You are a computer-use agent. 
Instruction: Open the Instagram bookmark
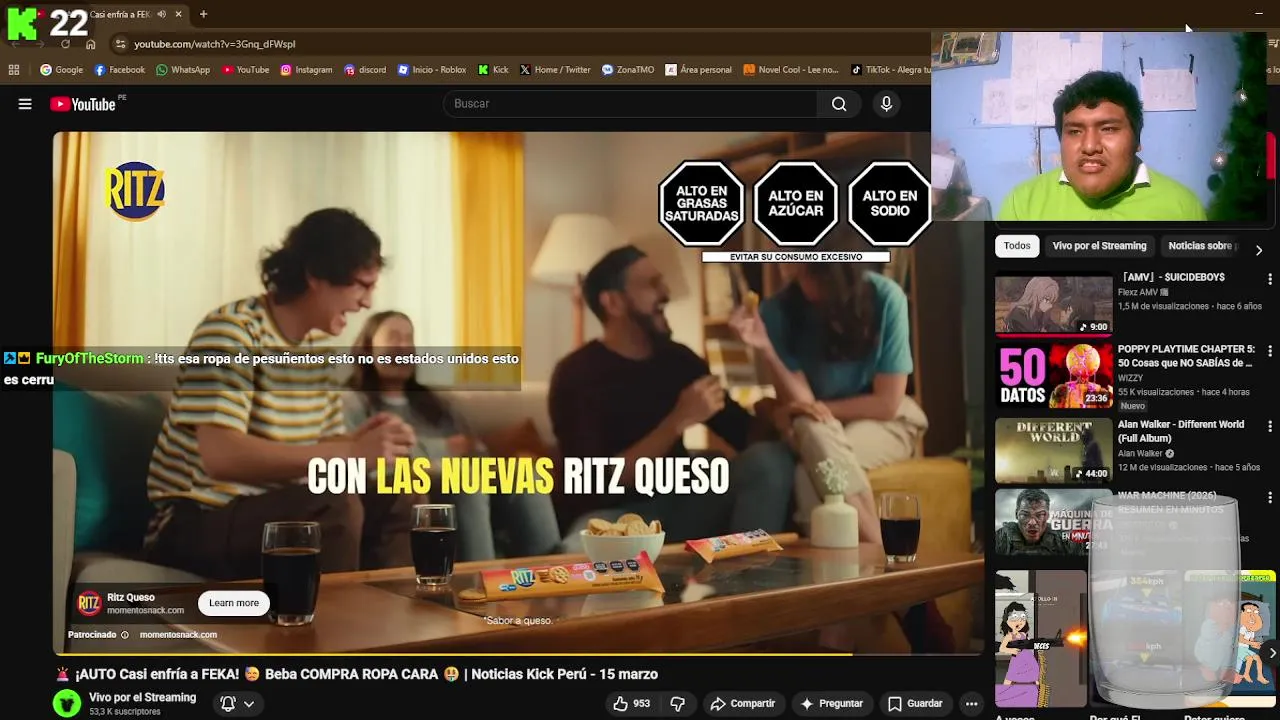(x=306, y=70)
